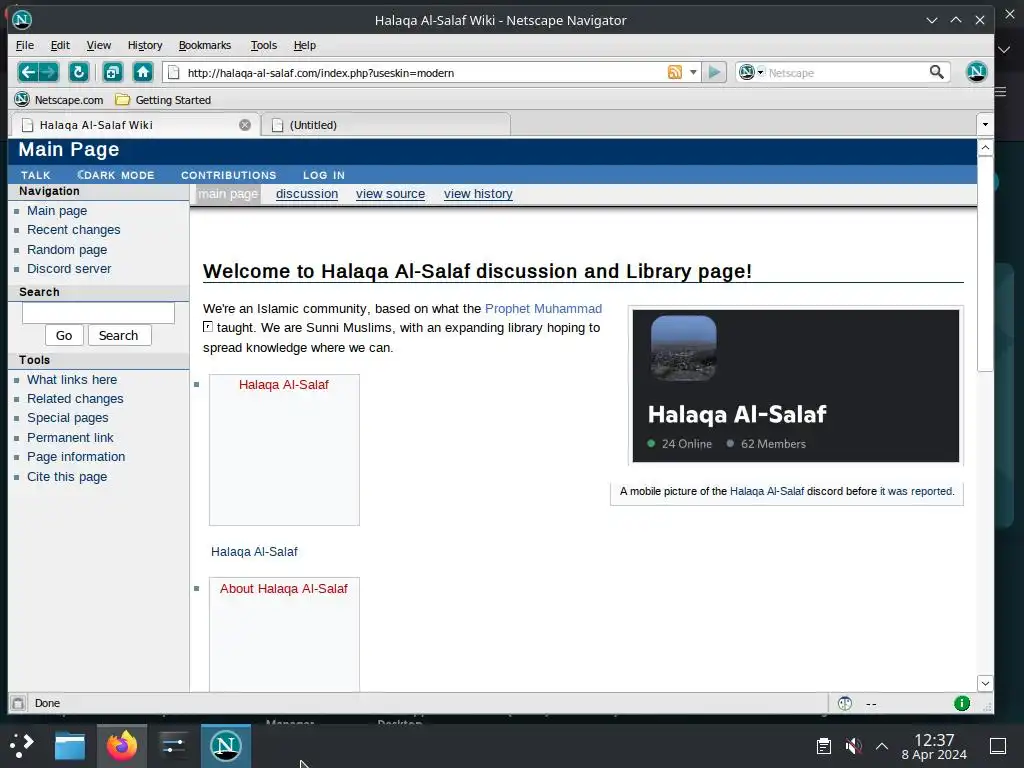Open Random page link

click(67, 249)
